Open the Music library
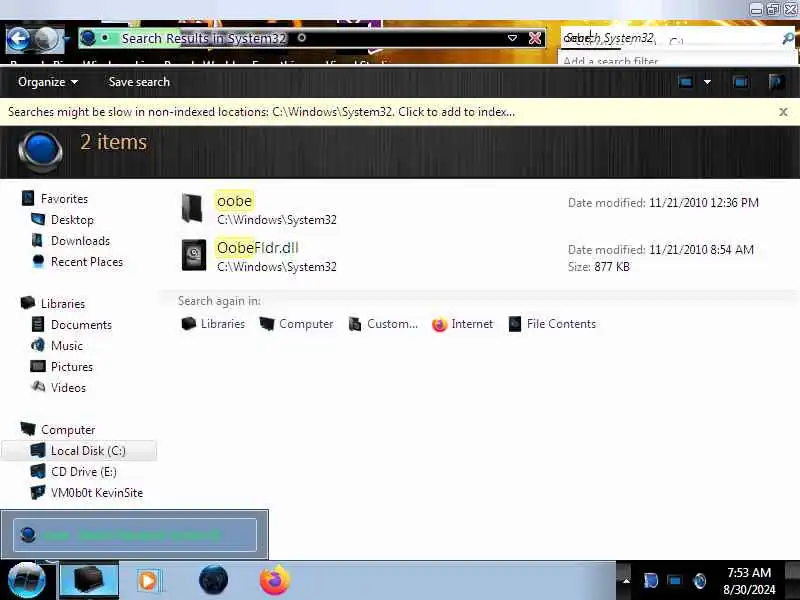This screenshot has width=800, height=600. pos(57,345)
